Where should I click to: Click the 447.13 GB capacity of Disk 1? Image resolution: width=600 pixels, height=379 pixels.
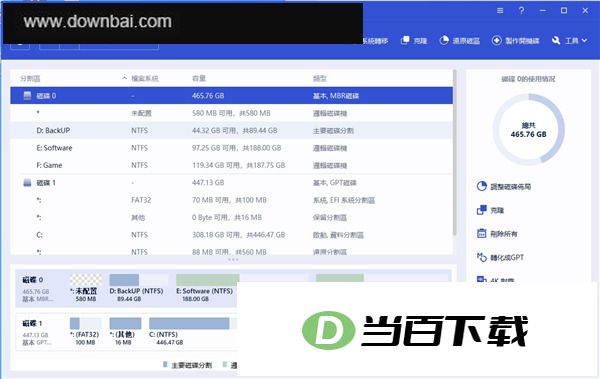pyautogui.click(x=208, y=183)
